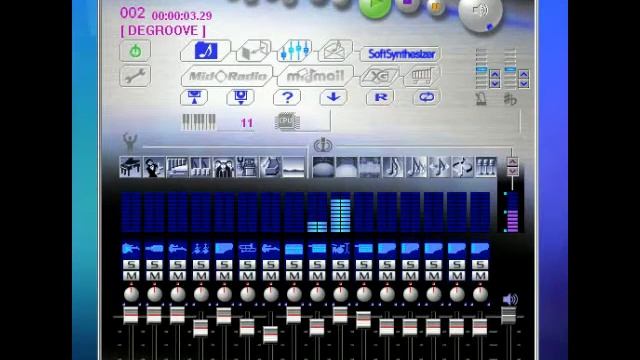The height and width of the screenshot is (360, 640).
Task: Select the double music note effect thumbnail
Action: pyautogui.click(x=416, y=167)
